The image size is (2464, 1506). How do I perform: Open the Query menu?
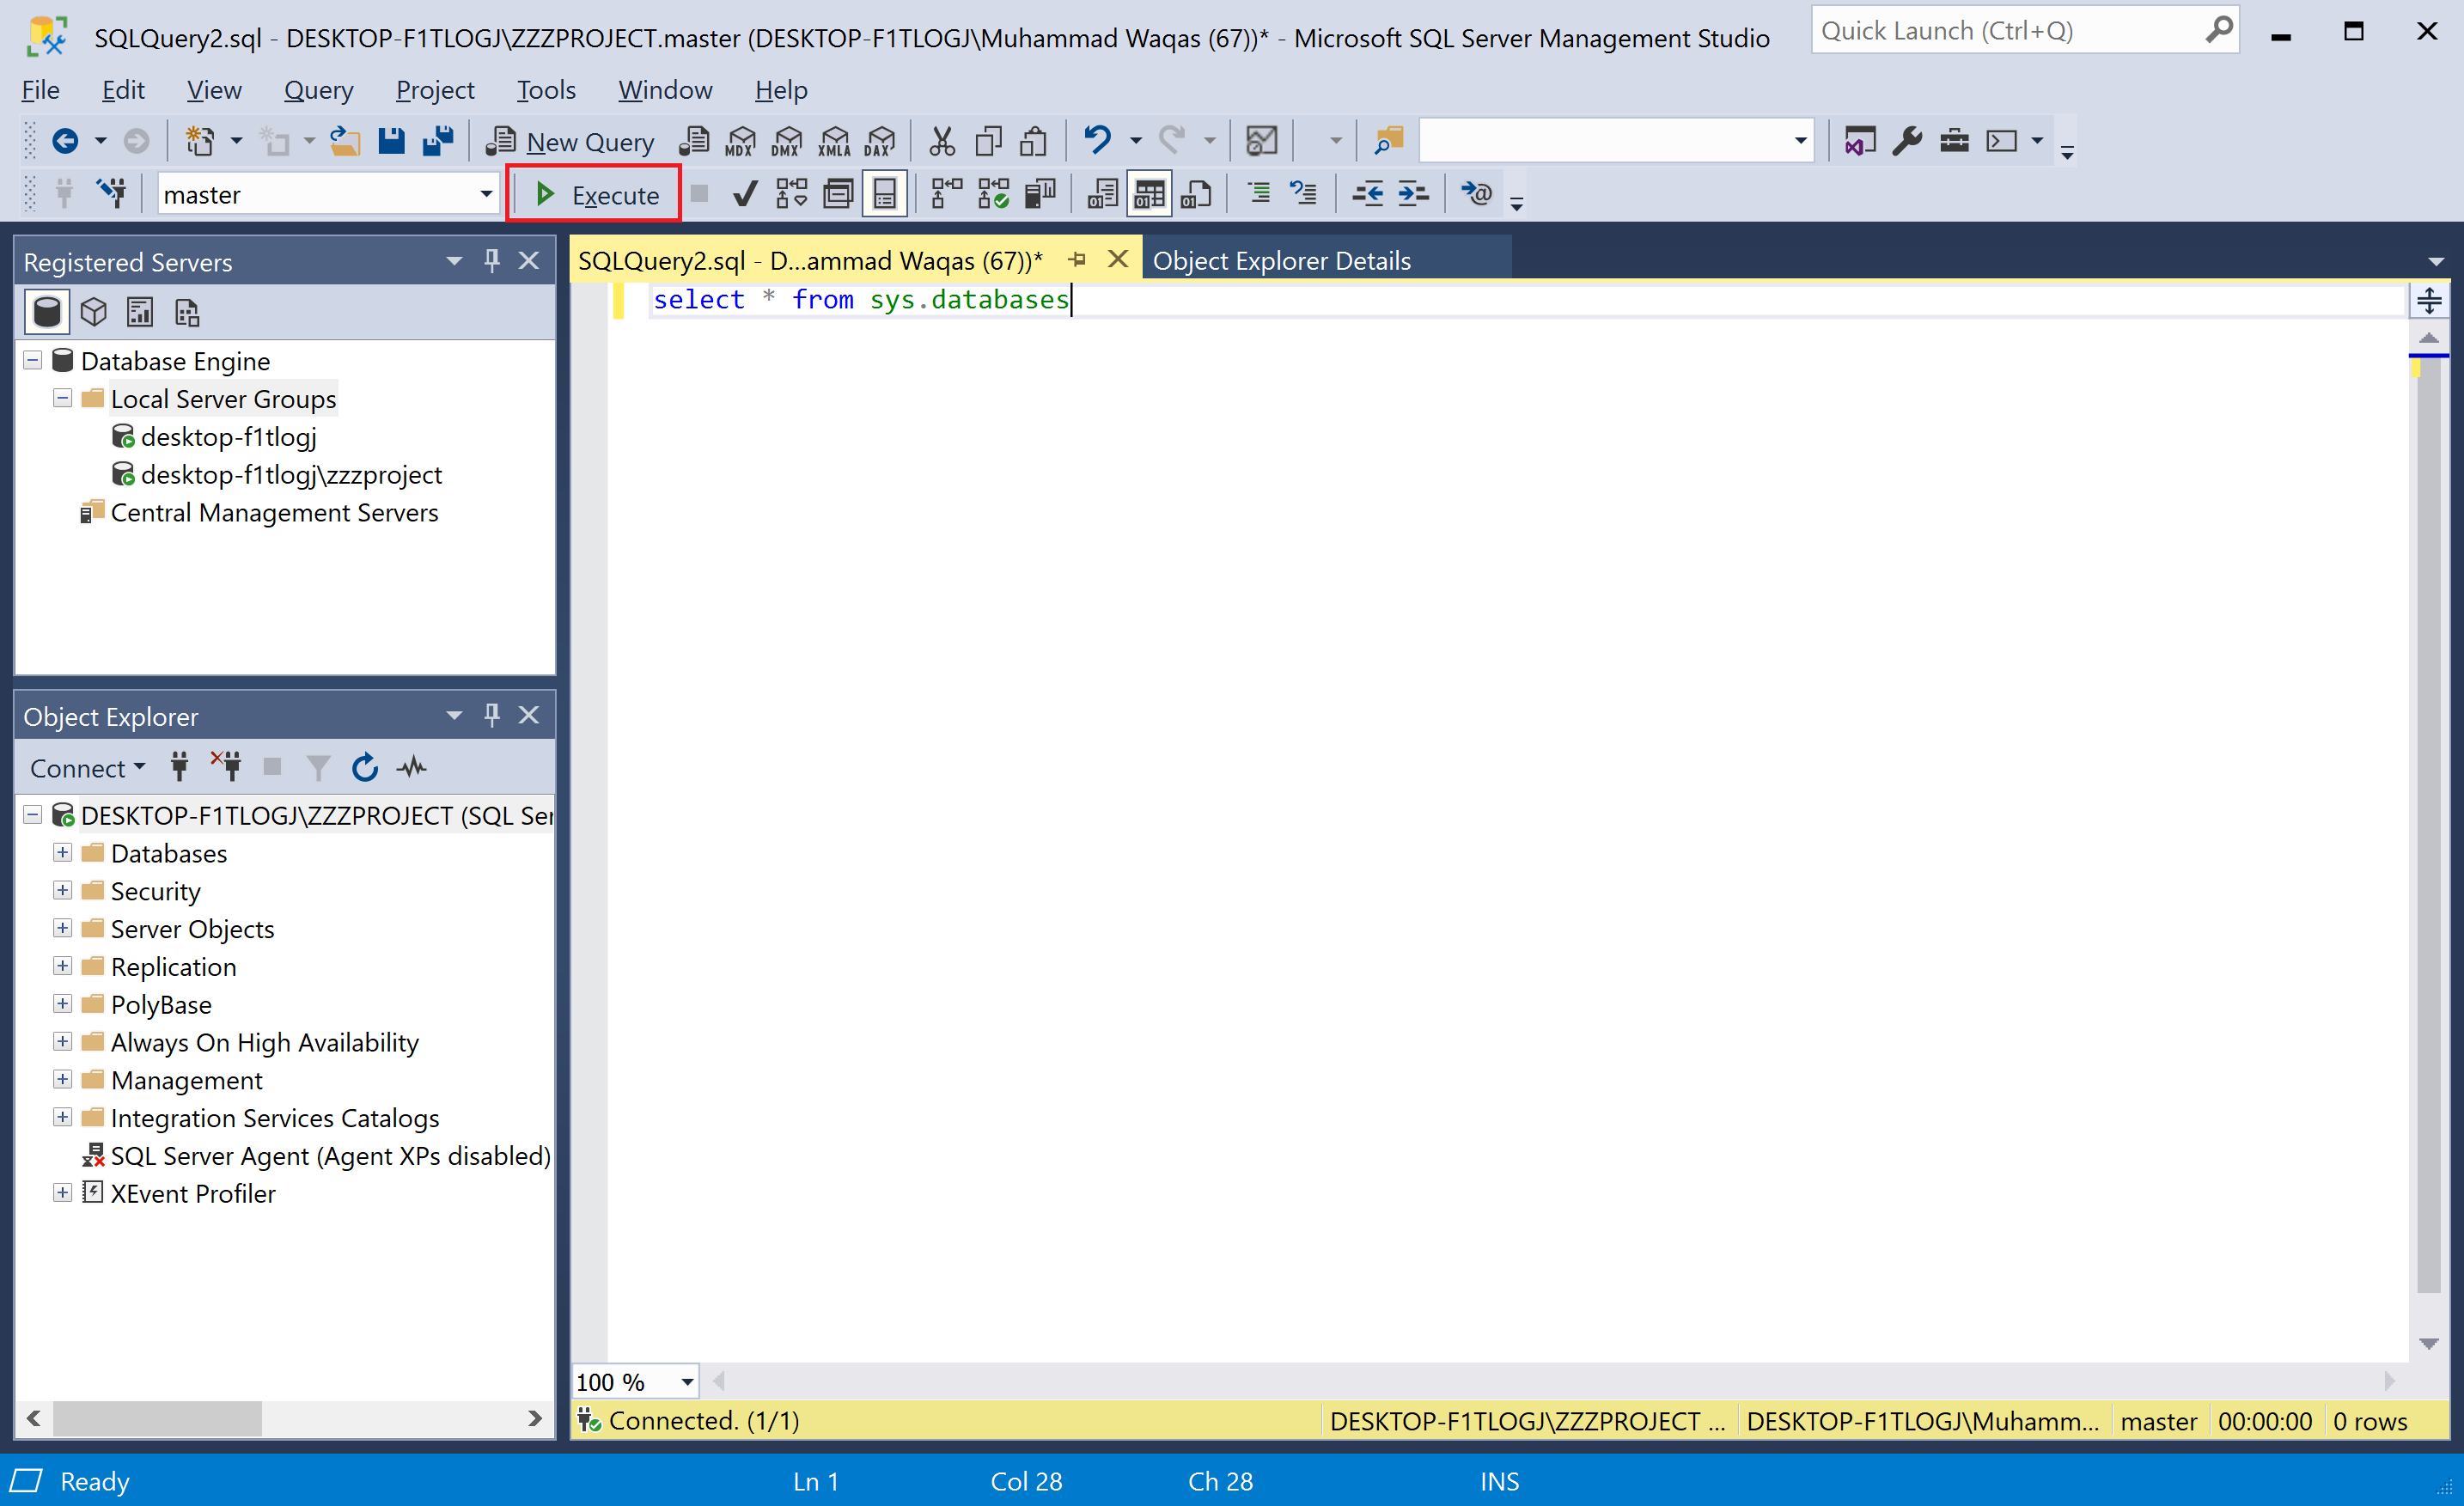tap(318, 90)
